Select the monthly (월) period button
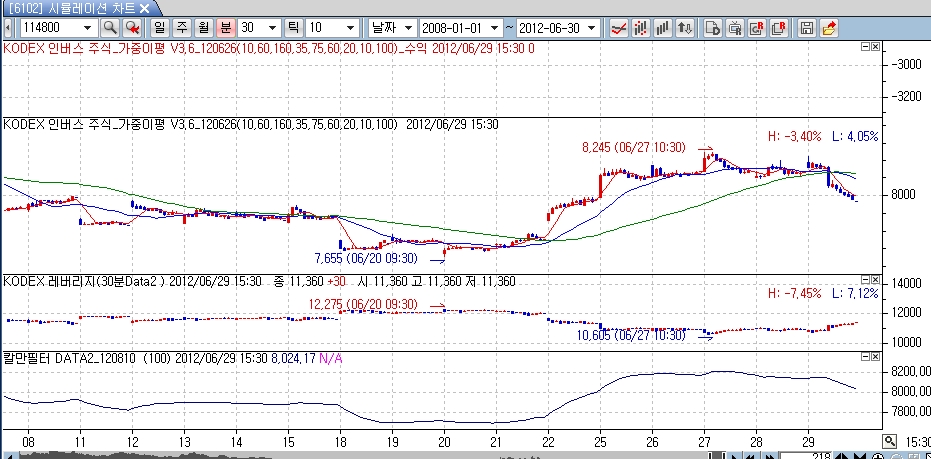Screen dimensions: 931x459 [204, 27]
